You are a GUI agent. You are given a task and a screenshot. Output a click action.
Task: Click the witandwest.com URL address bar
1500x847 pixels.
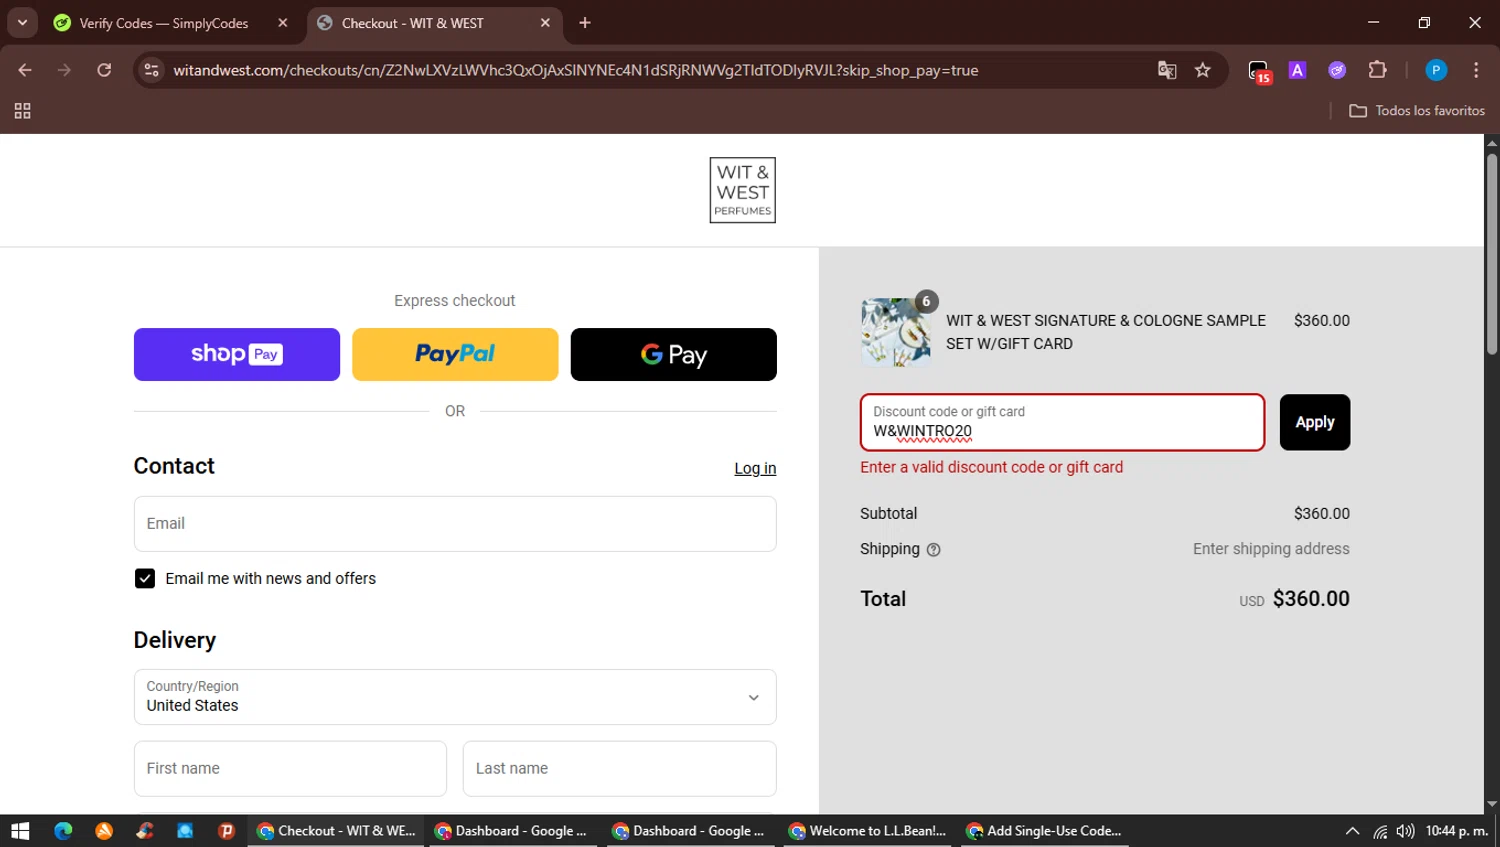click(575, 70)
